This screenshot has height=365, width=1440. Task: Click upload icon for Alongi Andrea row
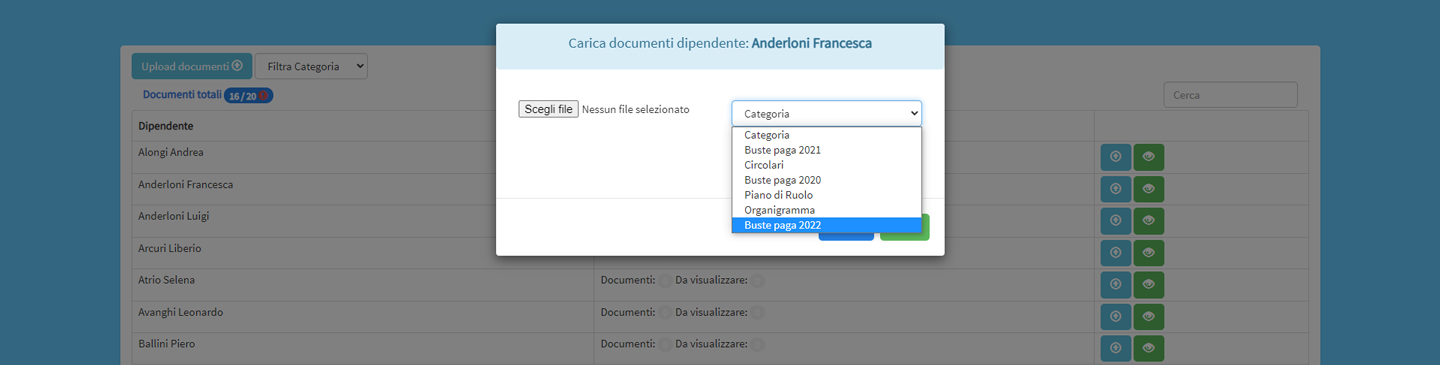pos(1116,157)
